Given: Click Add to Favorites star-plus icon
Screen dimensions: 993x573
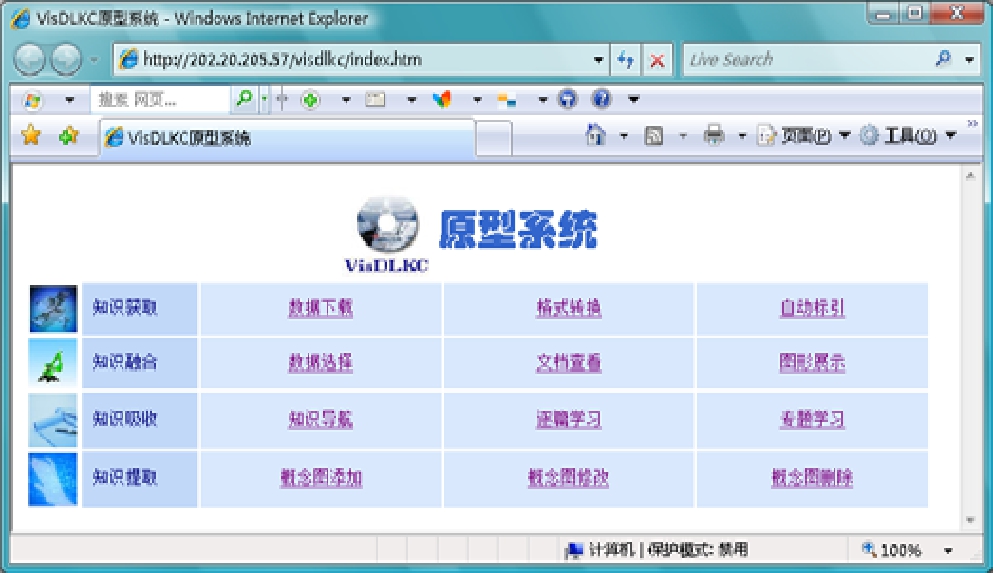Looking at the screenshot, I should click(x=68, y=135).
